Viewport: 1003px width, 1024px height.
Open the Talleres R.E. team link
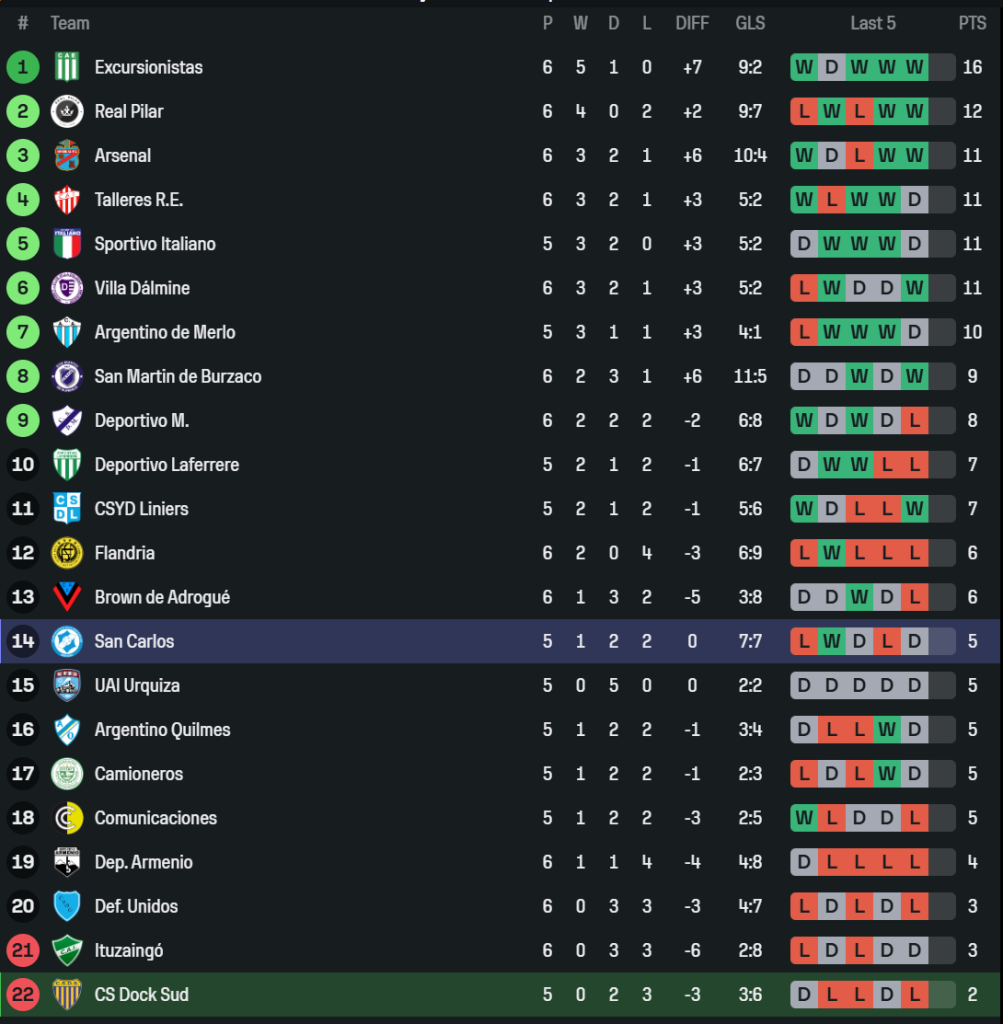point(139,200)
